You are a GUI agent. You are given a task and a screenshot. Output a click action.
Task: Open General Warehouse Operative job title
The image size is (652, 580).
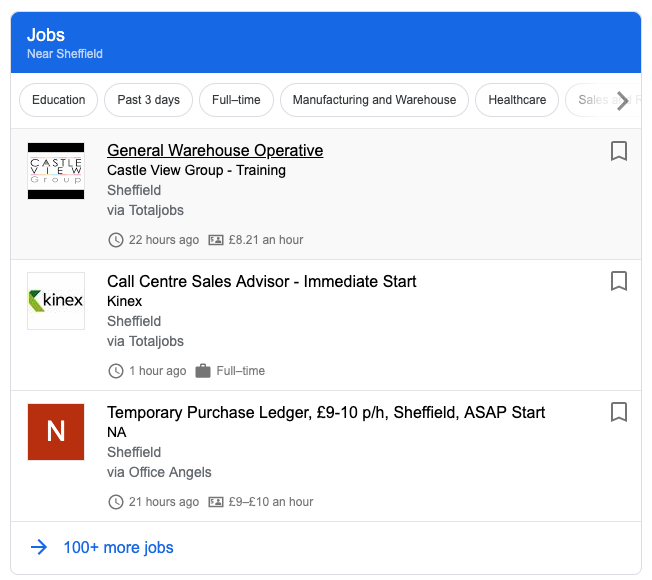point(215,151)
